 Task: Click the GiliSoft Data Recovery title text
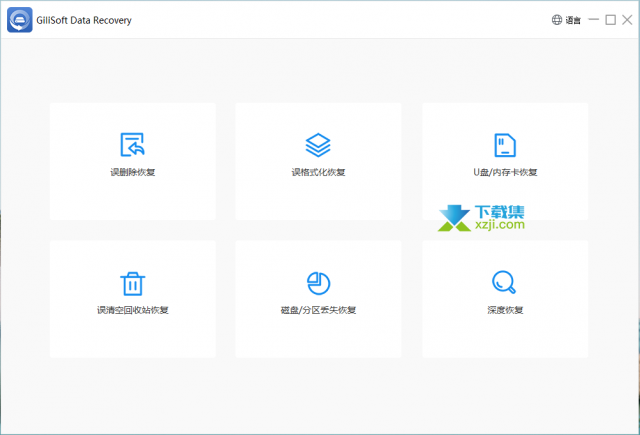[x=84, y=20]
